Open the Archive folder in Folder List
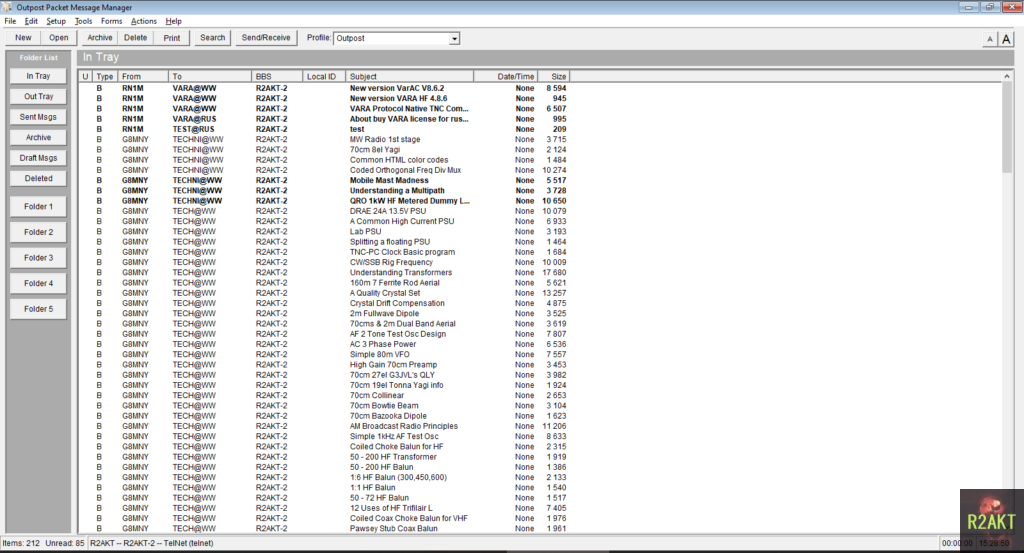 coord(39,138)
